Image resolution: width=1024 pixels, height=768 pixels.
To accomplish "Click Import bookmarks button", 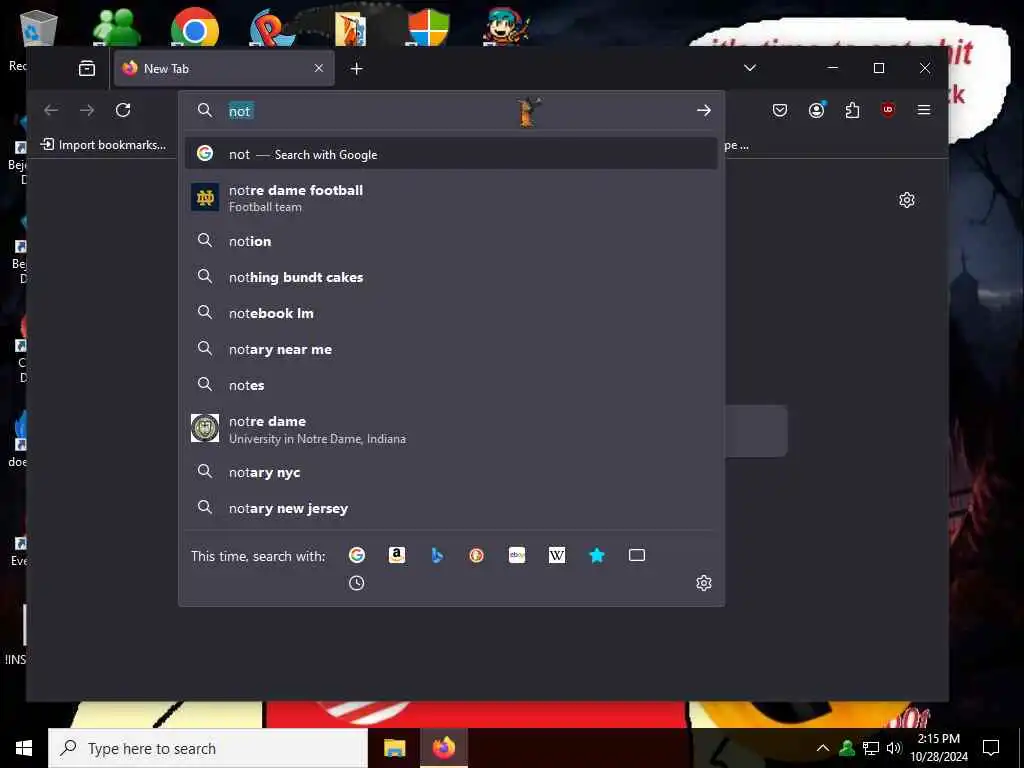I will pyautogui.click(x=103, y=145).
